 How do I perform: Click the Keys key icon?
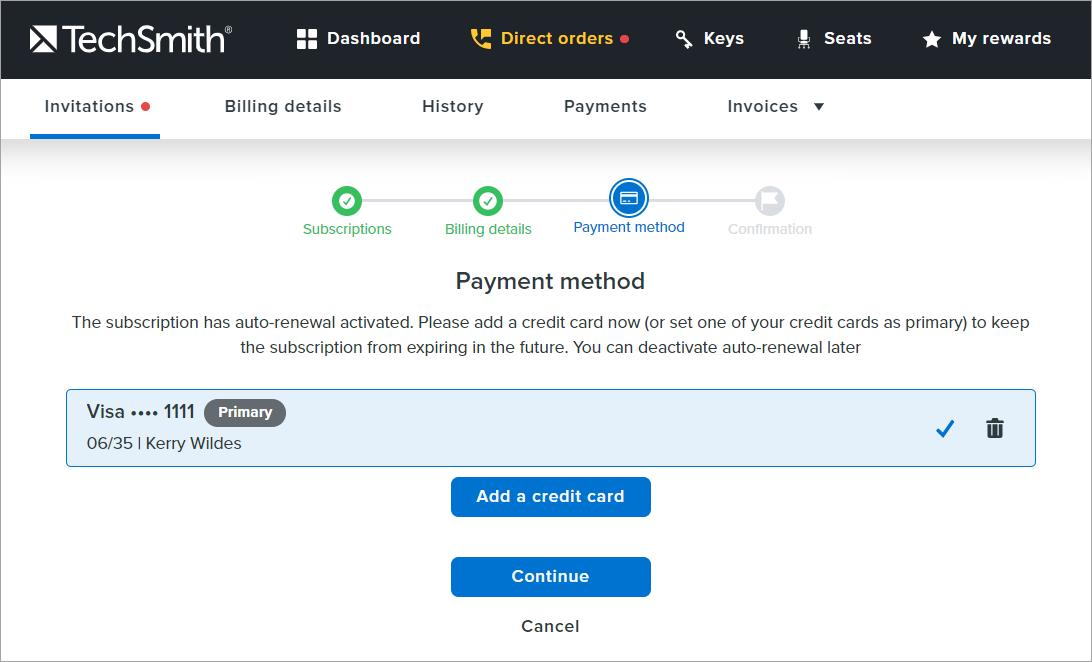tap(684, 39)
